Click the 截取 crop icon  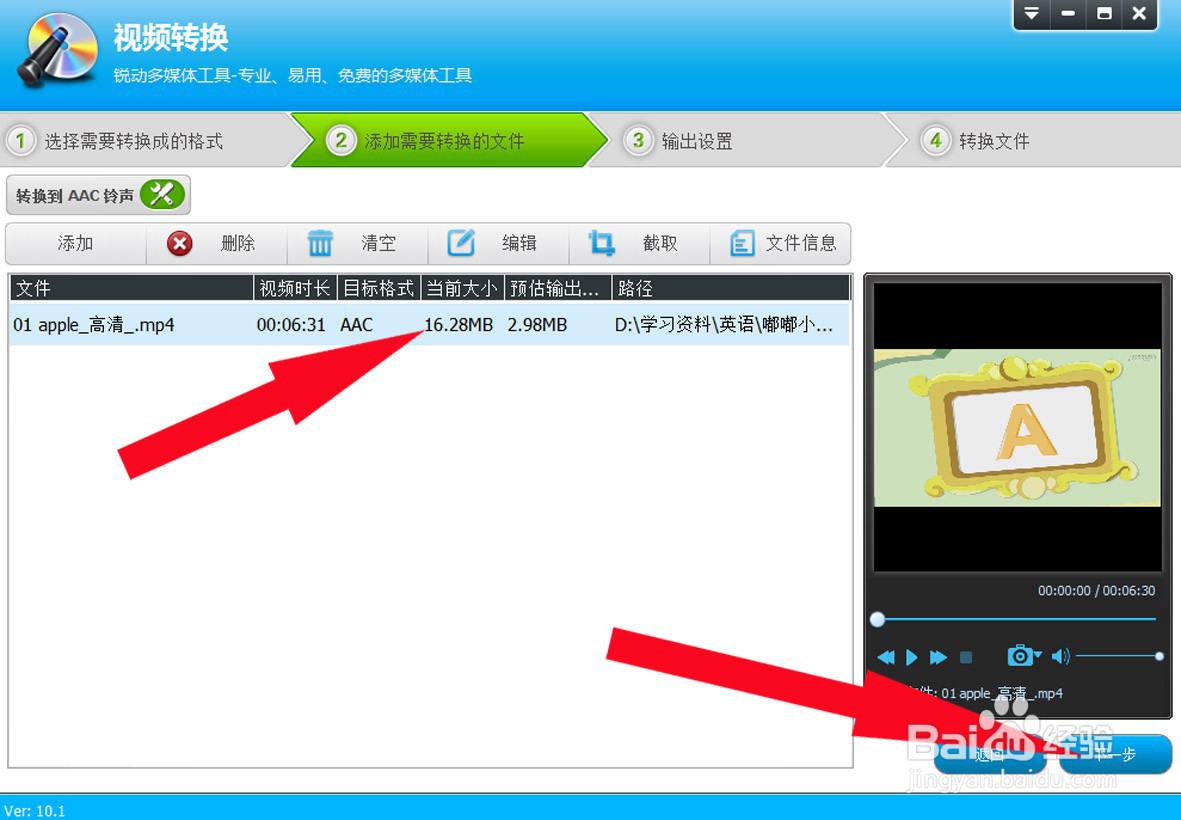tap(602, 243)
